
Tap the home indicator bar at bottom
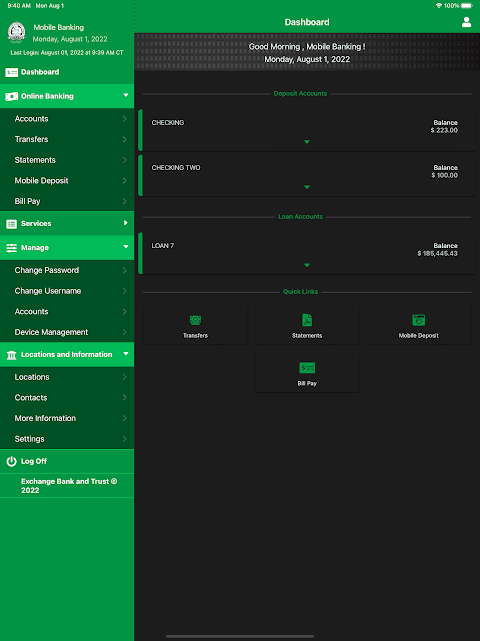pyautogui.click(x=240, y=636)
